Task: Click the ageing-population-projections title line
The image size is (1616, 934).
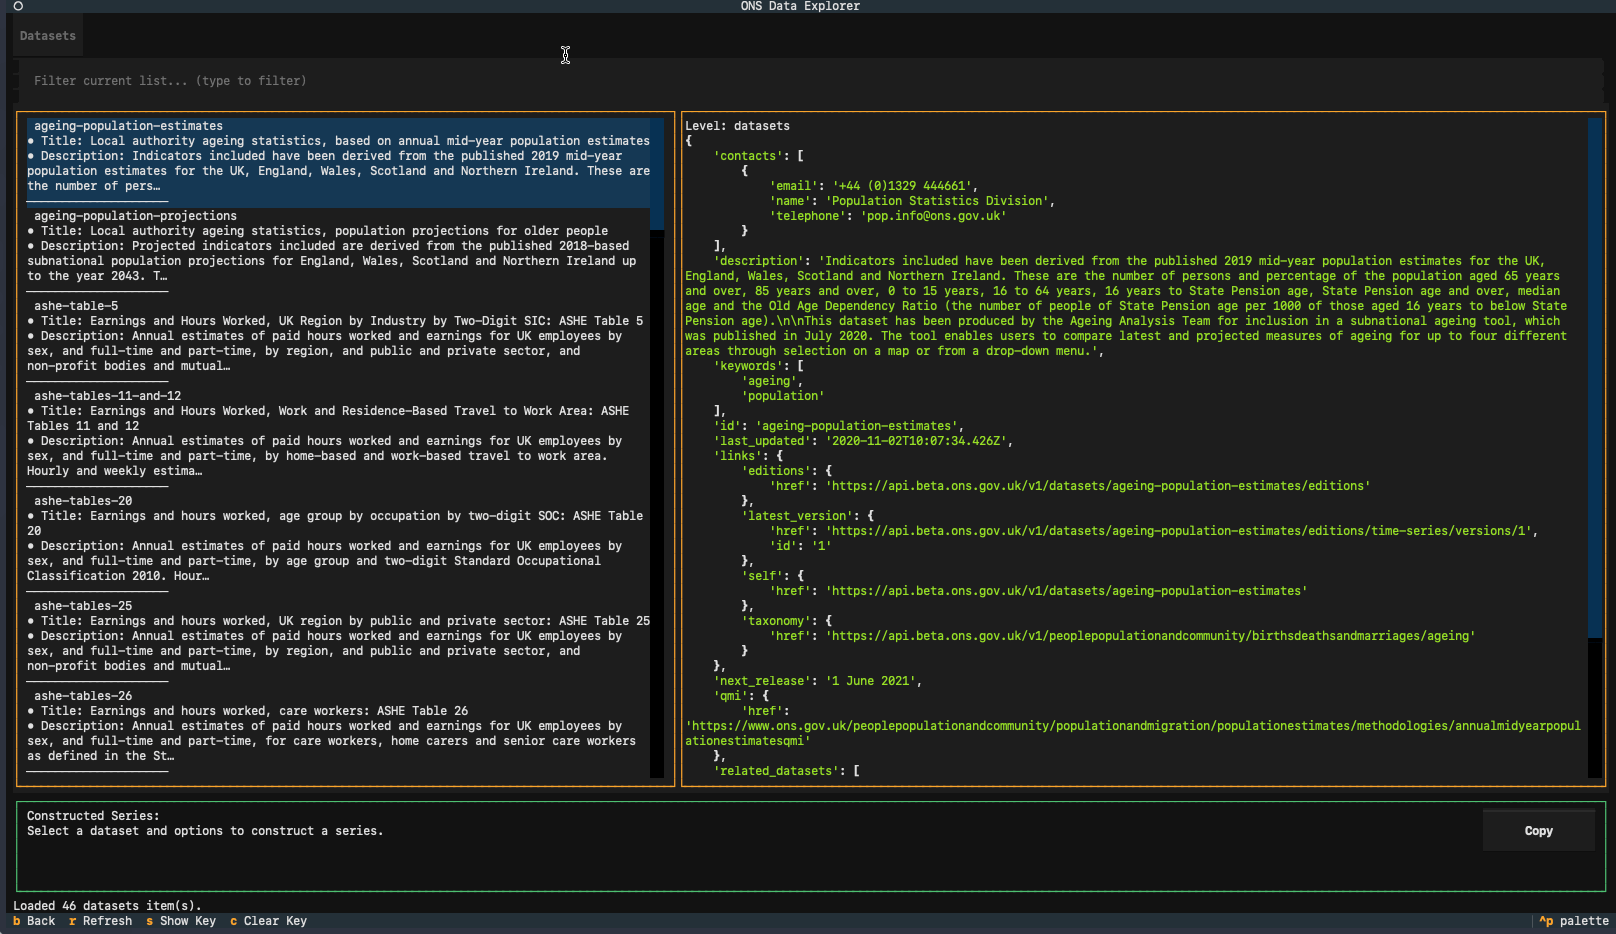Action: click(318, 231)
